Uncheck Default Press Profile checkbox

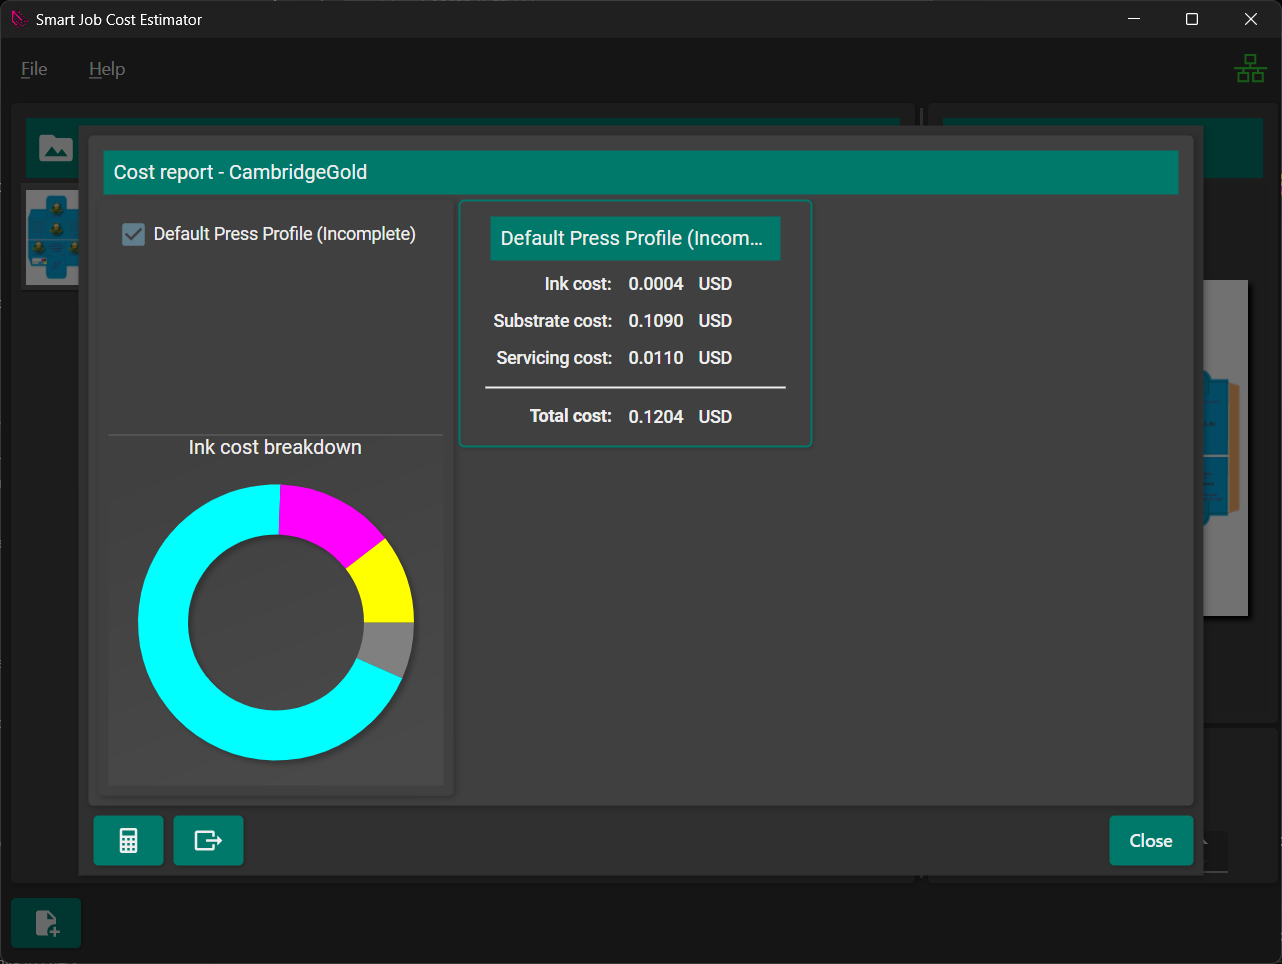point(133,234)
